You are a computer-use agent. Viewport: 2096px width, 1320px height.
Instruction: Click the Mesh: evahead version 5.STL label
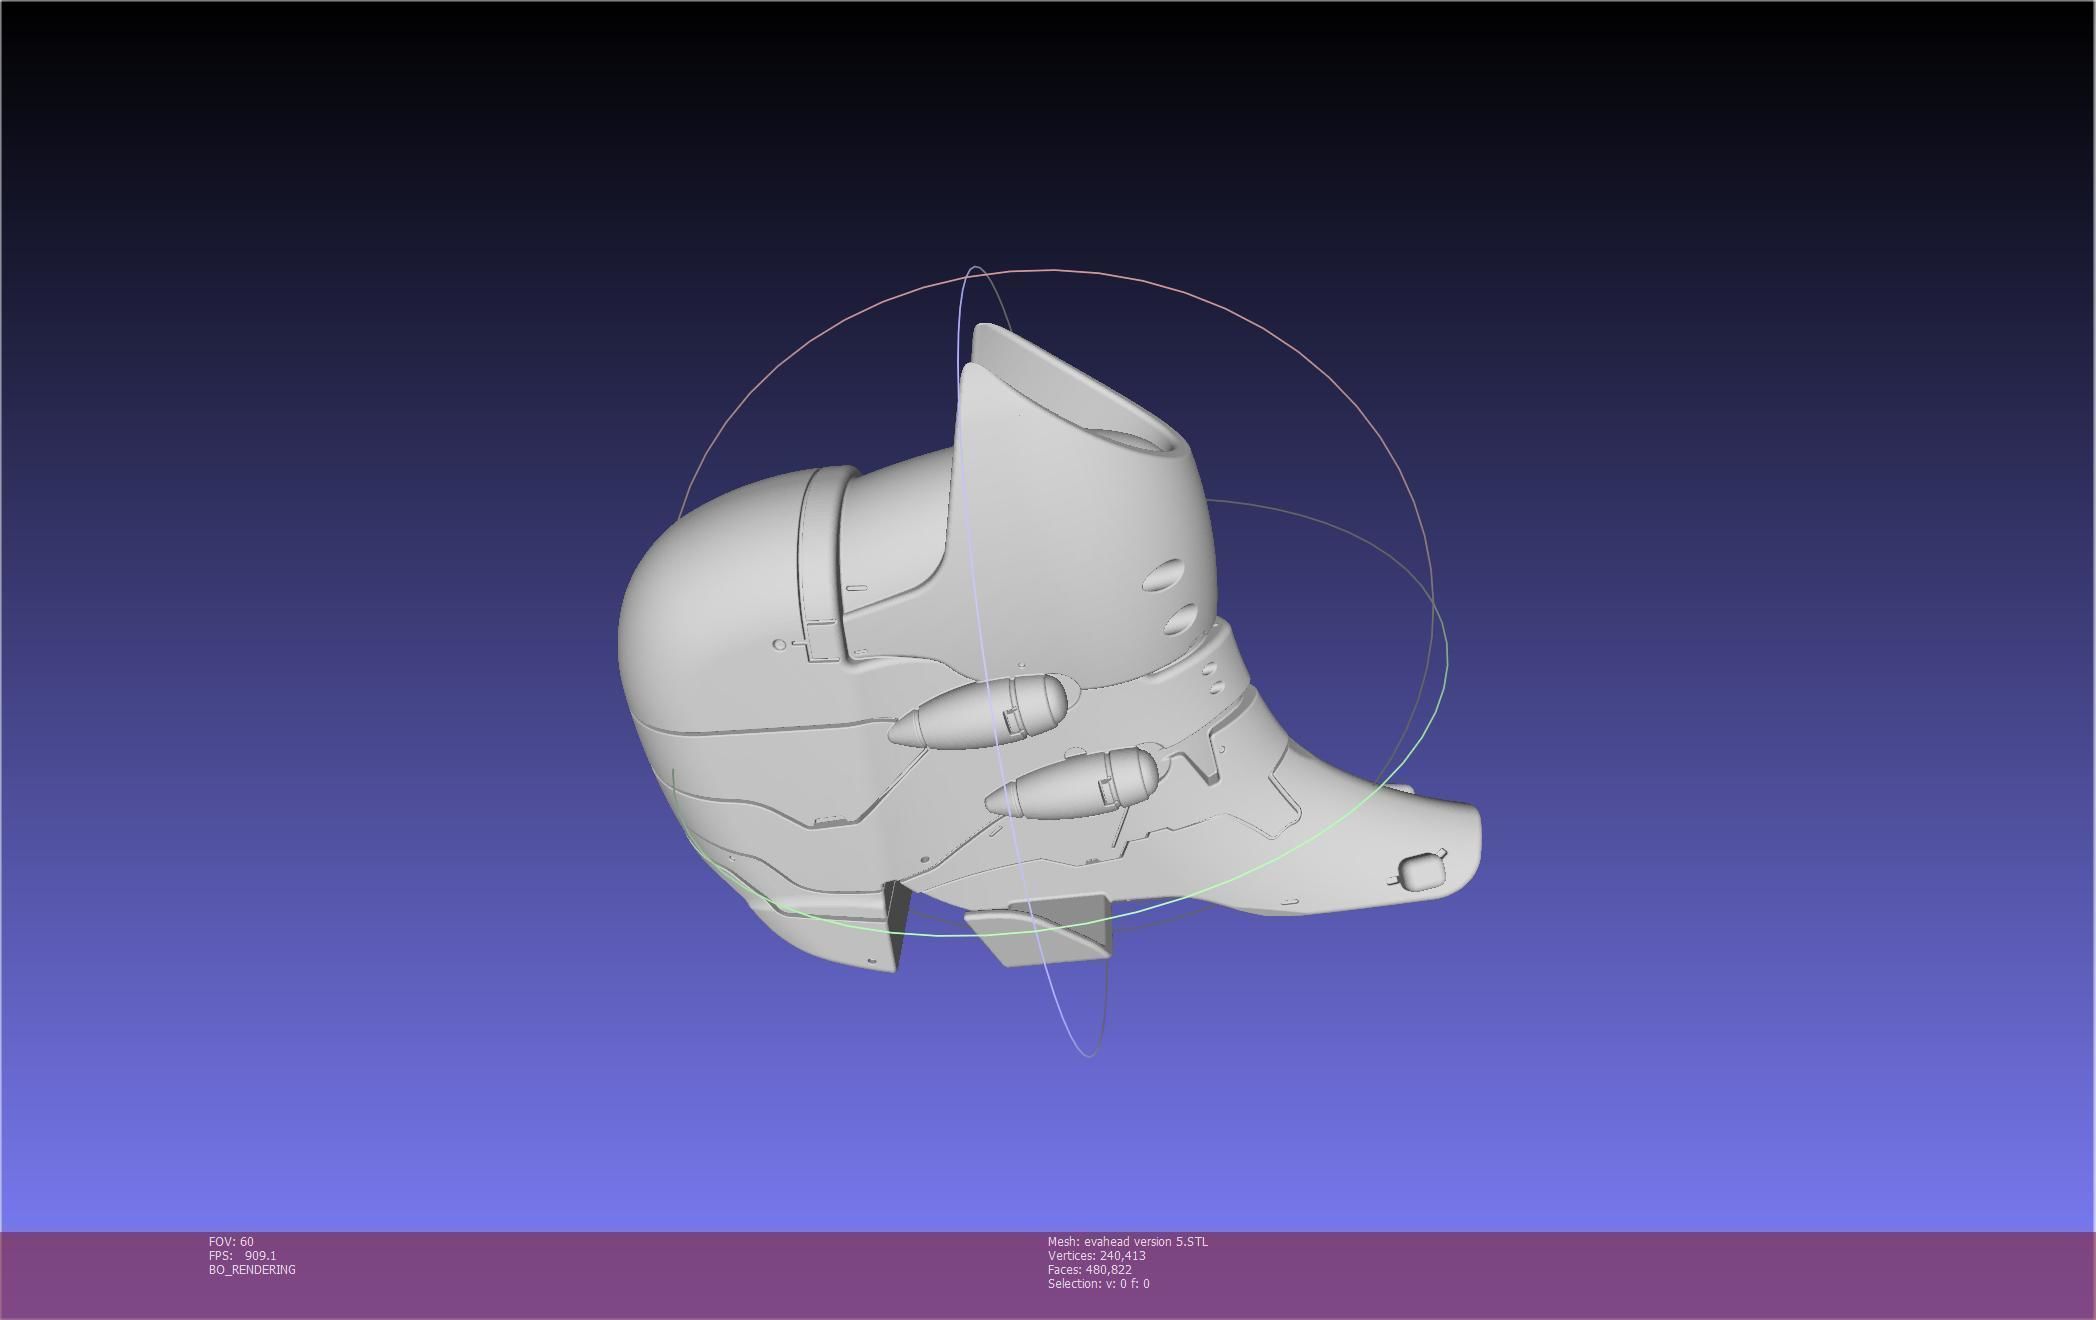[x=1127, y=1241]
